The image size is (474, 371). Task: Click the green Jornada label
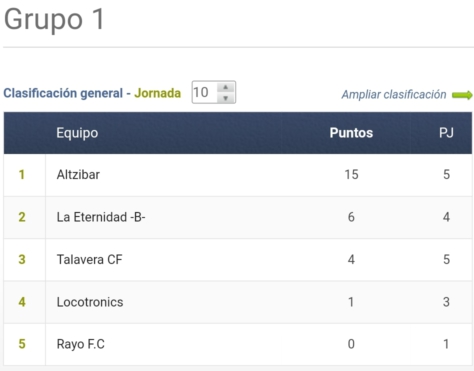tap(157, 93)
